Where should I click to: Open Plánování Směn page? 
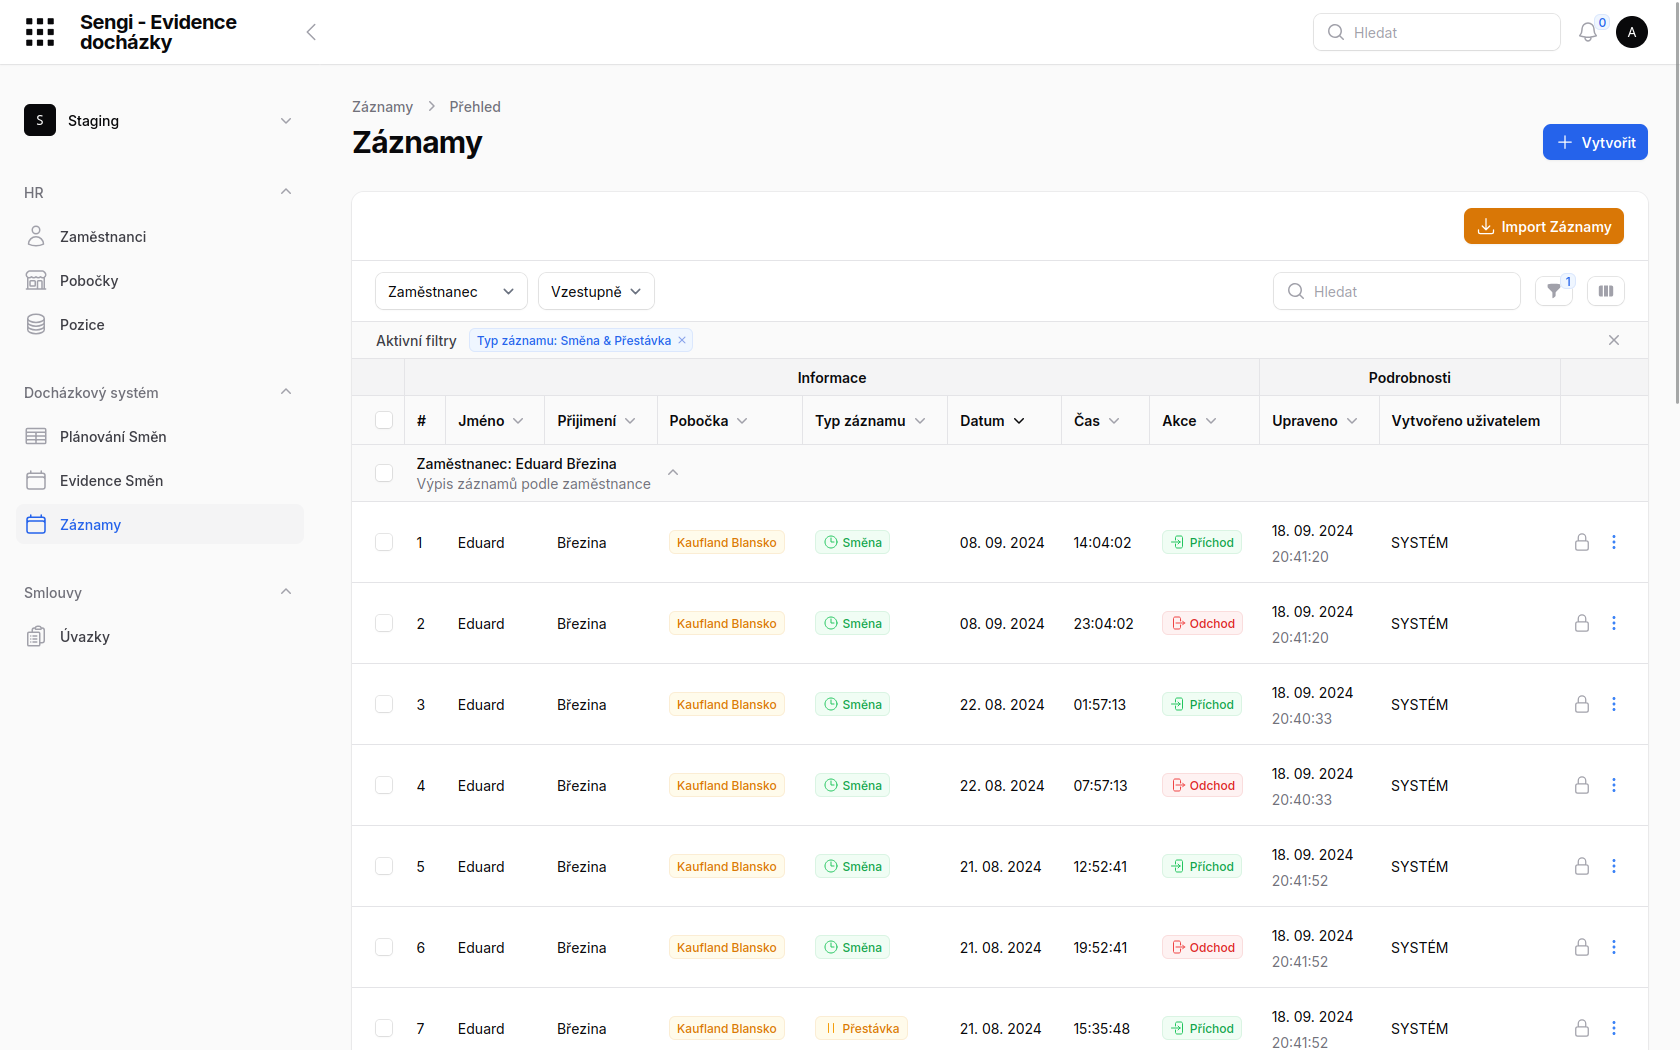coord(160,436)
